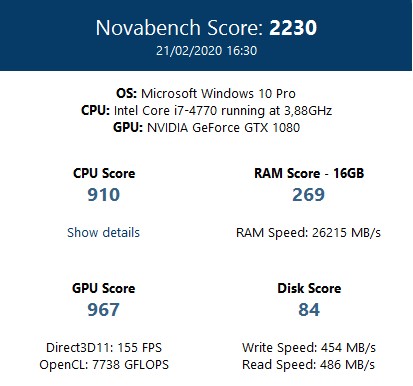Click the CPU score value 910
The width and height of the screenshot is (413, 386).
click(x=104, y=195)
